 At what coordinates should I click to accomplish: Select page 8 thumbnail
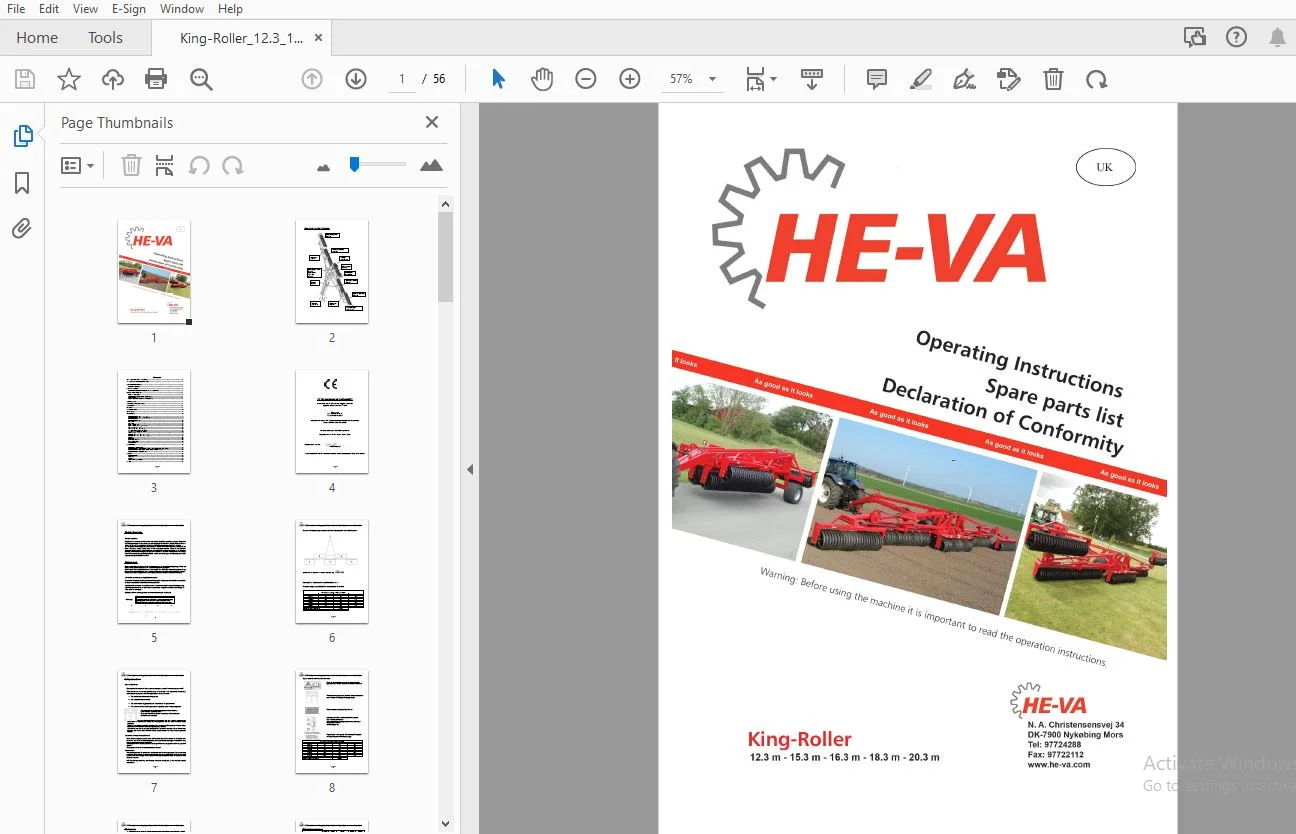tap(332, 721)
